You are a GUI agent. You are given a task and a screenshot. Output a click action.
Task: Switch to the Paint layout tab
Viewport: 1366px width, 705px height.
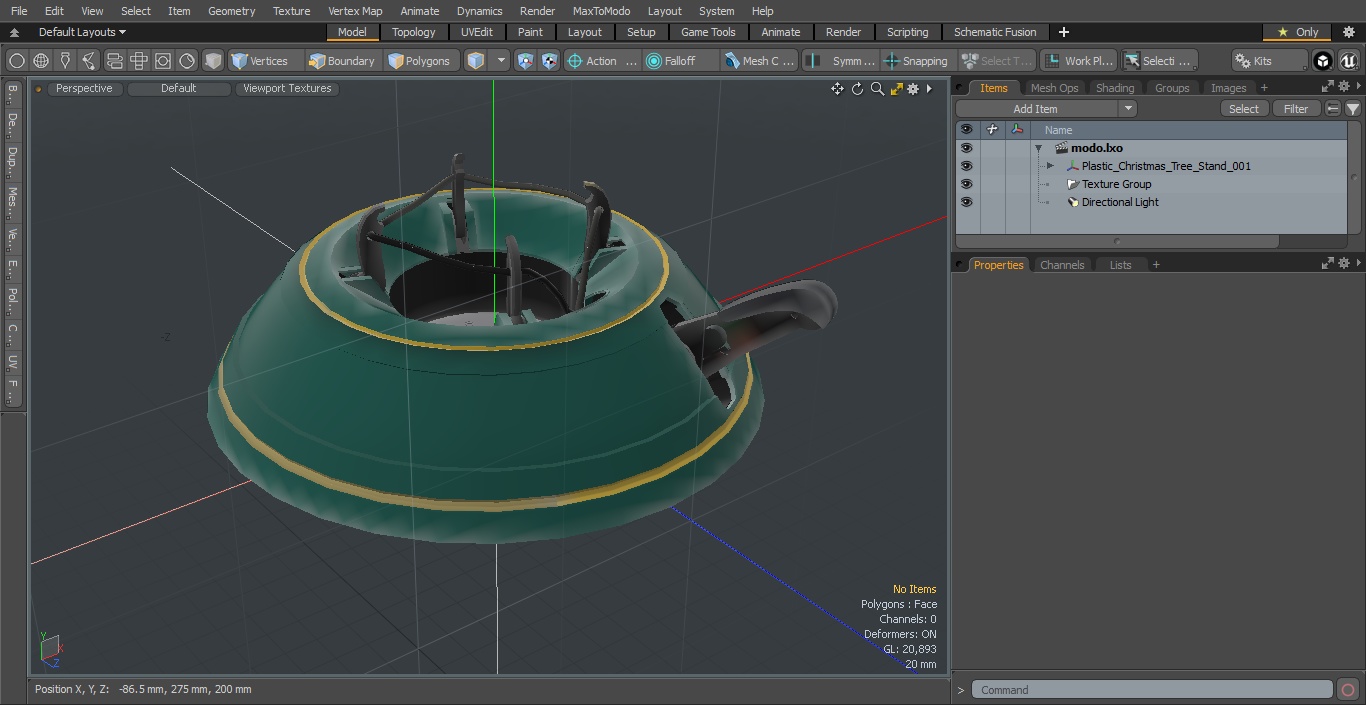(x=531, y=32)
